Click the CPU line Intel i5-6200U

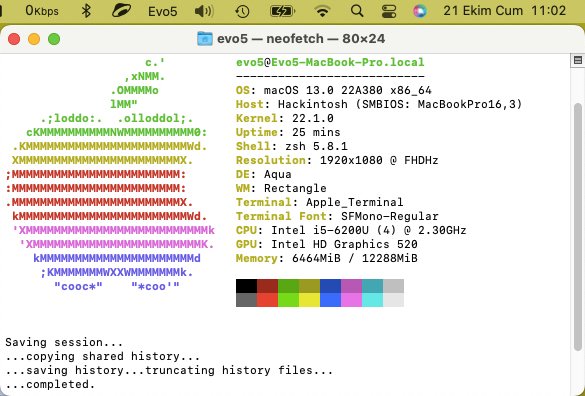click(351, 230)
